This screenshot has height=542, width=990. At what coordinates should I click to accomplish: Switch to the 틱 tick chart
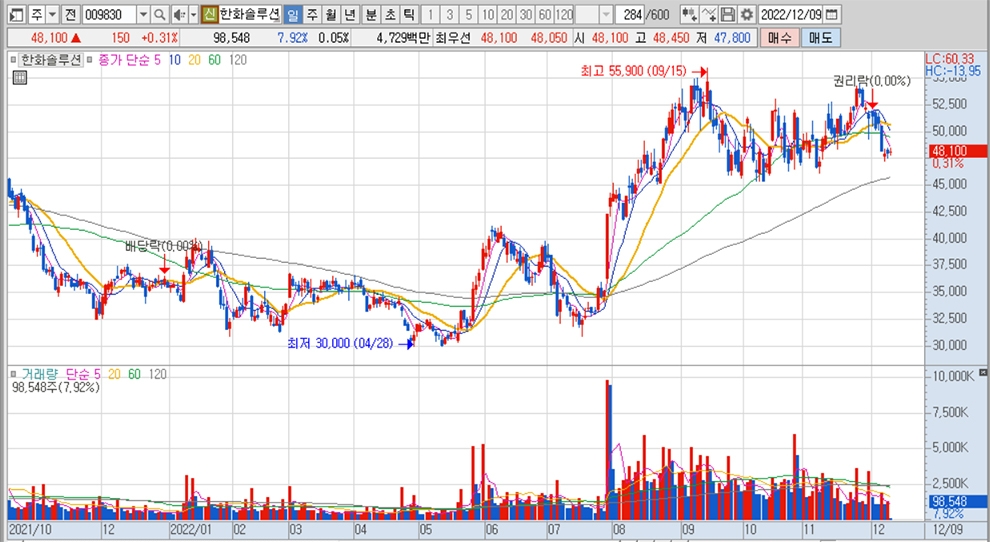pyautogui.click(x=409, y=14)
